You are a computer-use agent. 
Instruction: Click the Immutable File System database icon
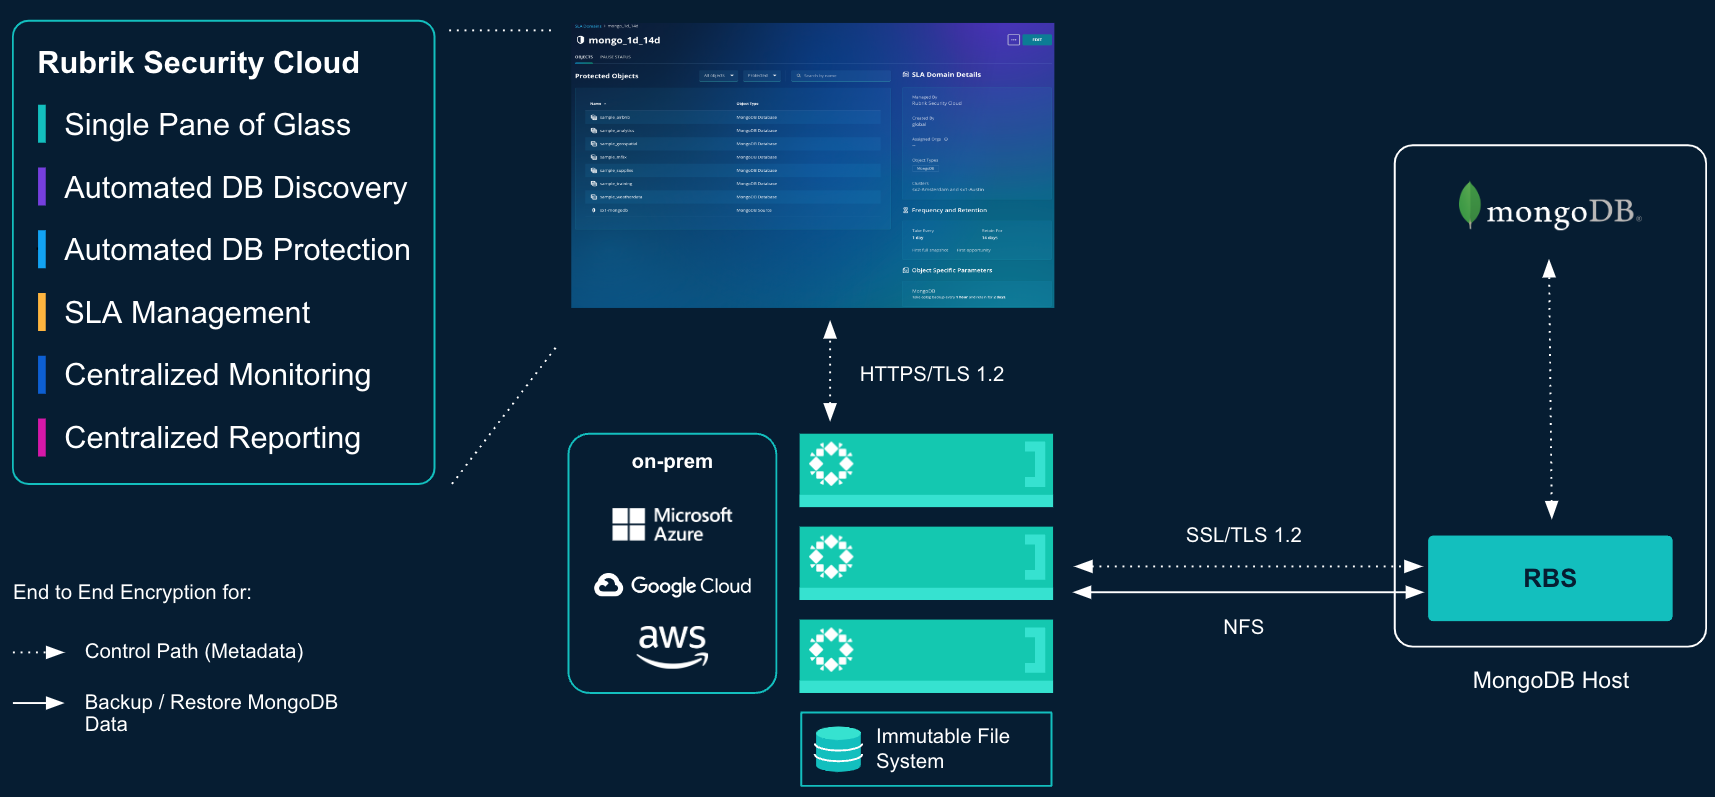click(838, 749)
